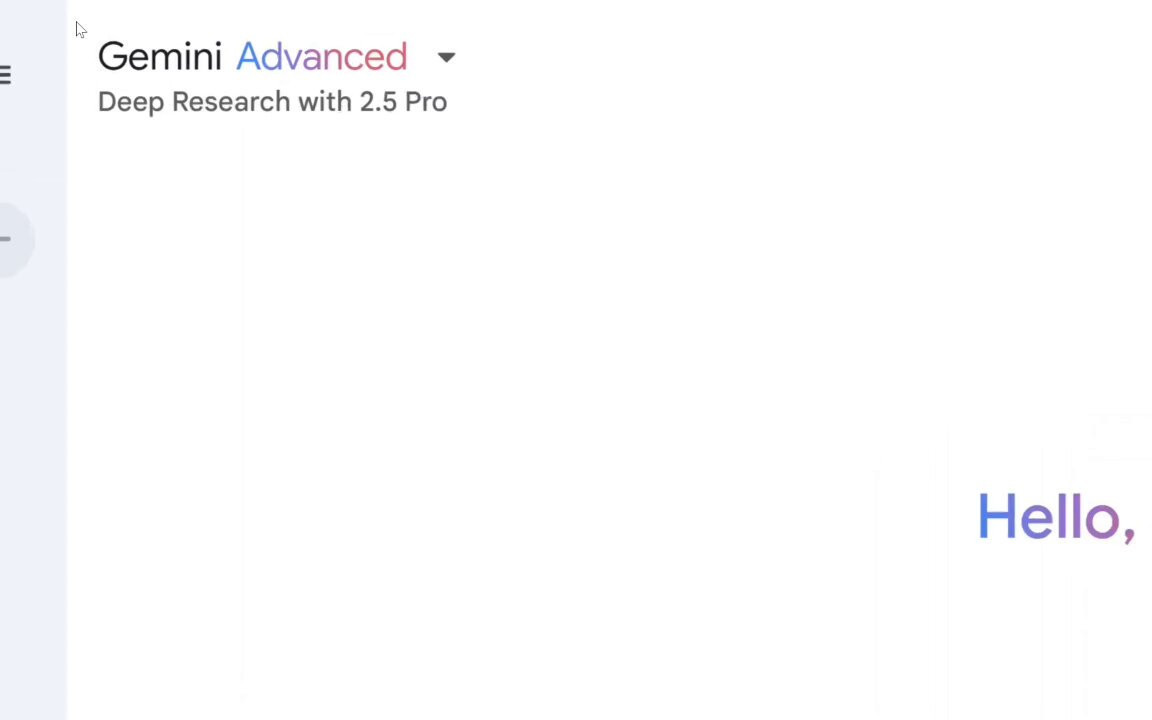Click the word 'with' in the model subtitle
This screenshot has height=720, width=1152.
tap(325, 101)
